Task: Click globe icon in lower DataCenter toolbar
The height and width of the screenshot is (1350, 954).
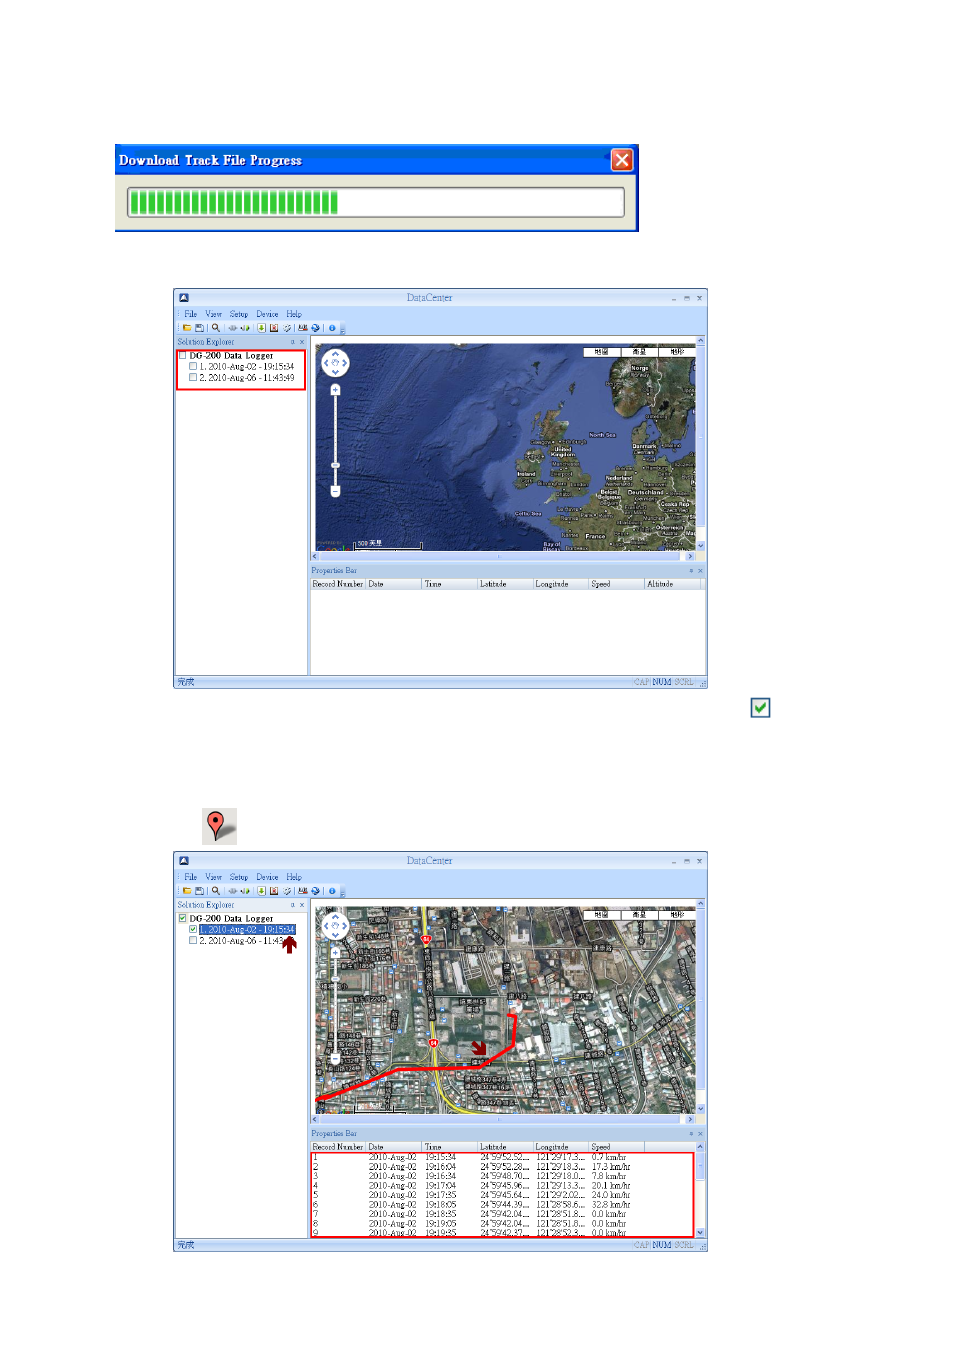Action: point(315,890)
